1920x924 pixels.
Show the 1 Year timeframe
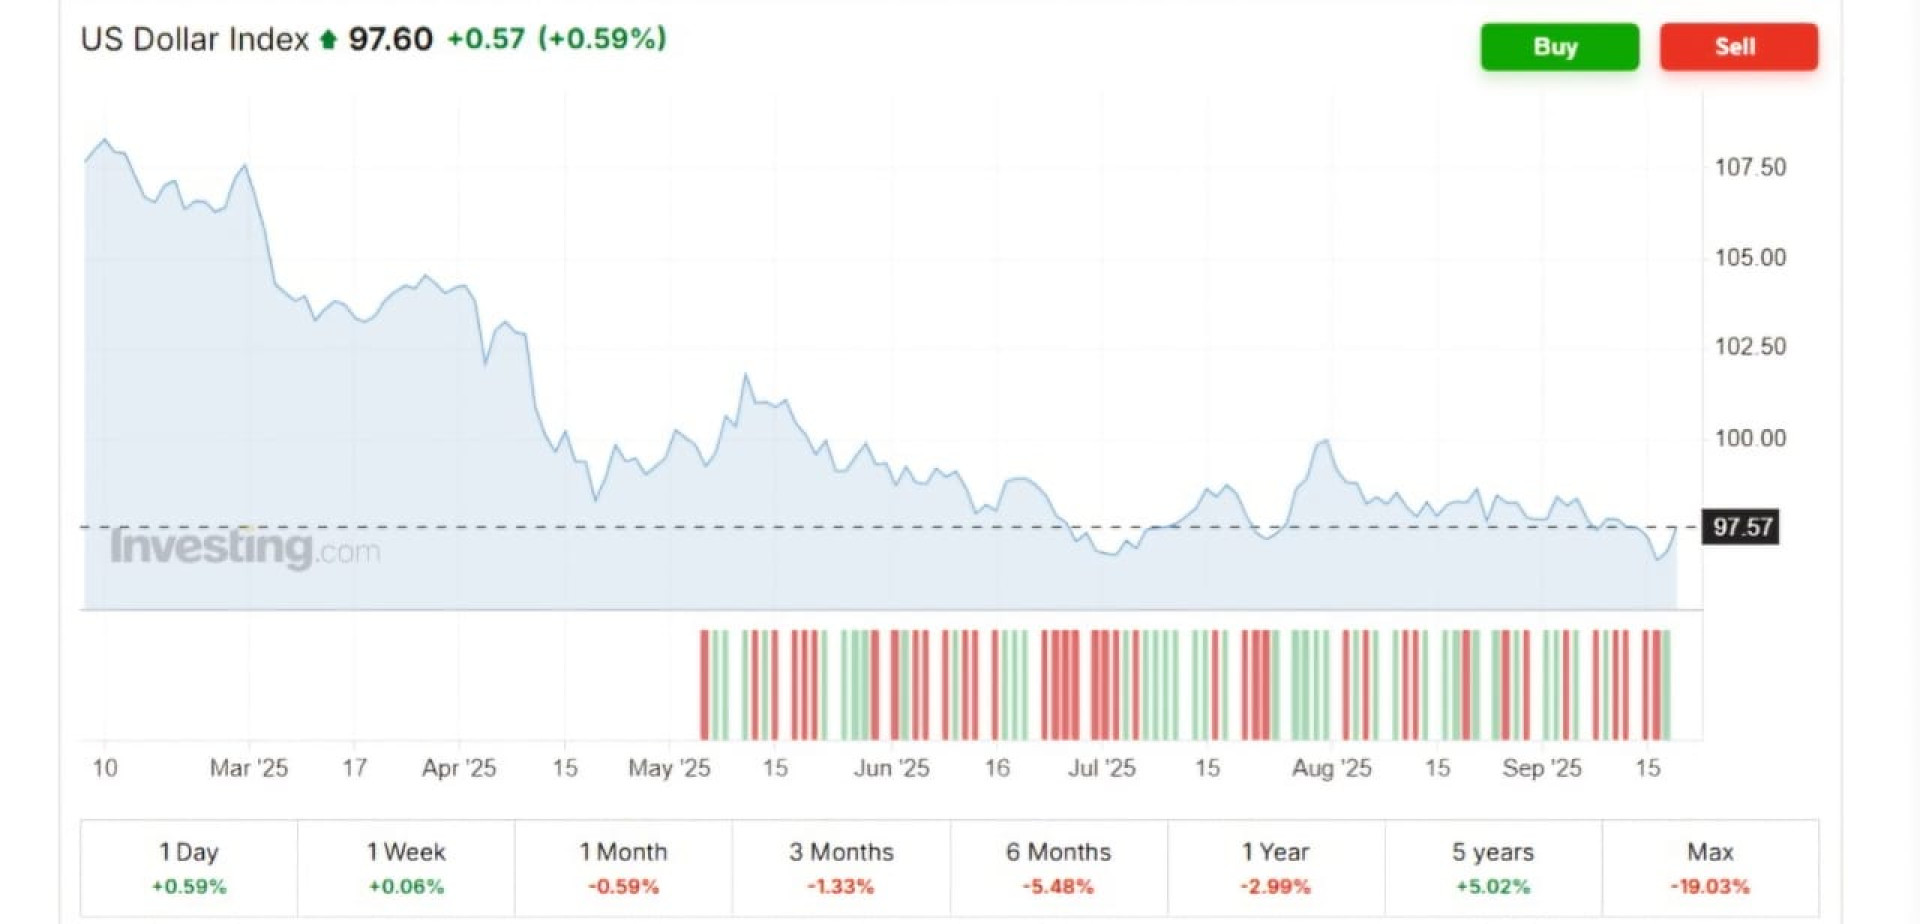coord(1275,867)
